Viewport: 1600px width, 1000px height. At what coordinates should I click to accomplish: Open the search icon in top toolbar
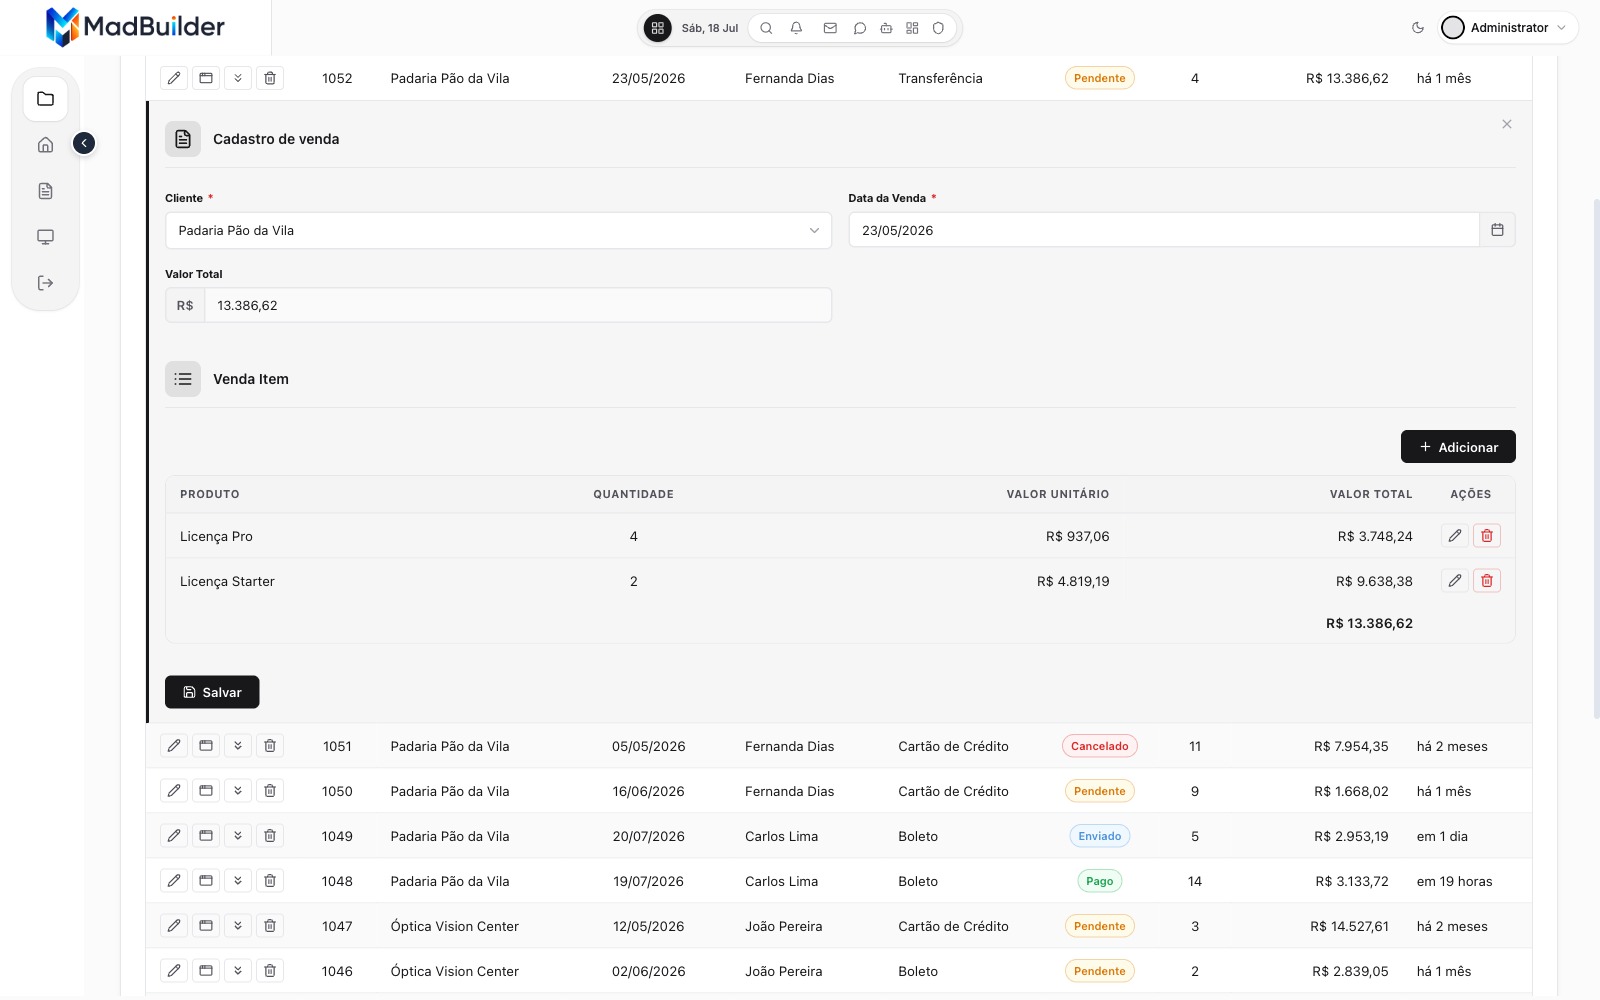(x=766, y=28)
